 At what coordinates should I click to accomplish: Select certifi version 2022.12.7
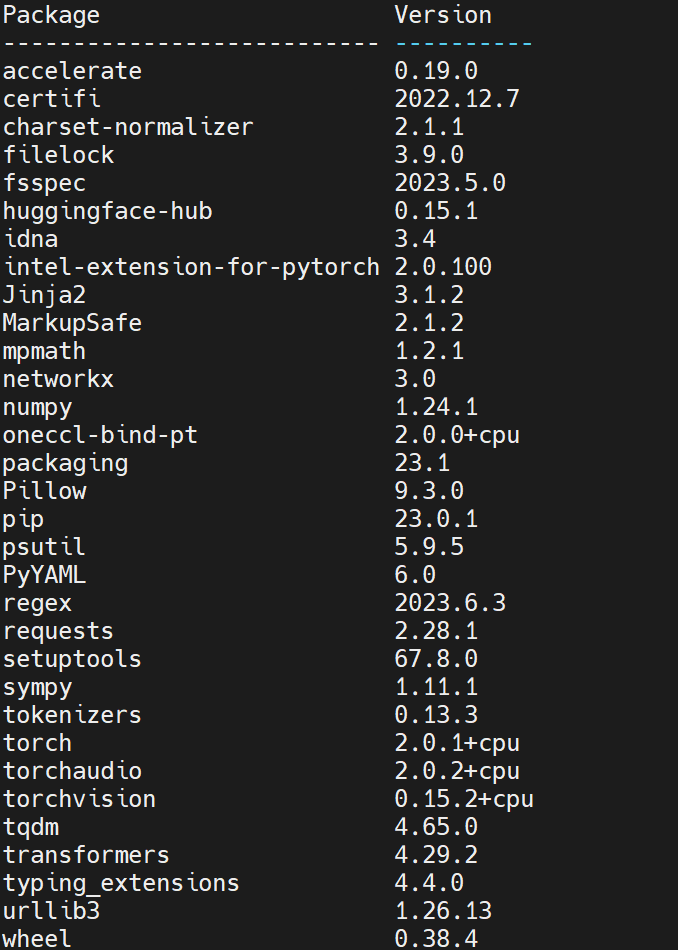click(457, 99)
